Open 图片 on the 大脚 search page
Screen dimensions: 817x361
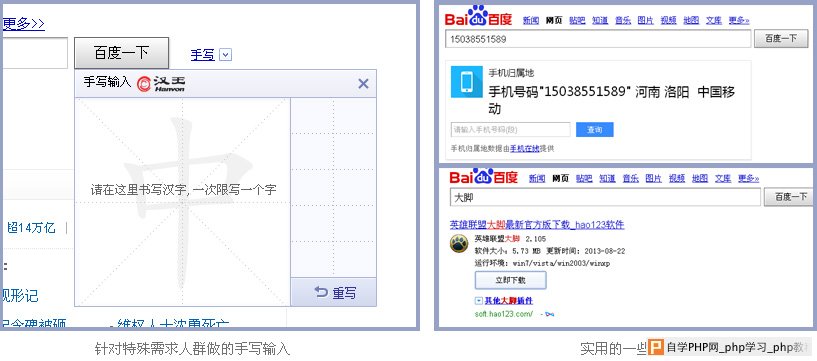tap(653, 178)
